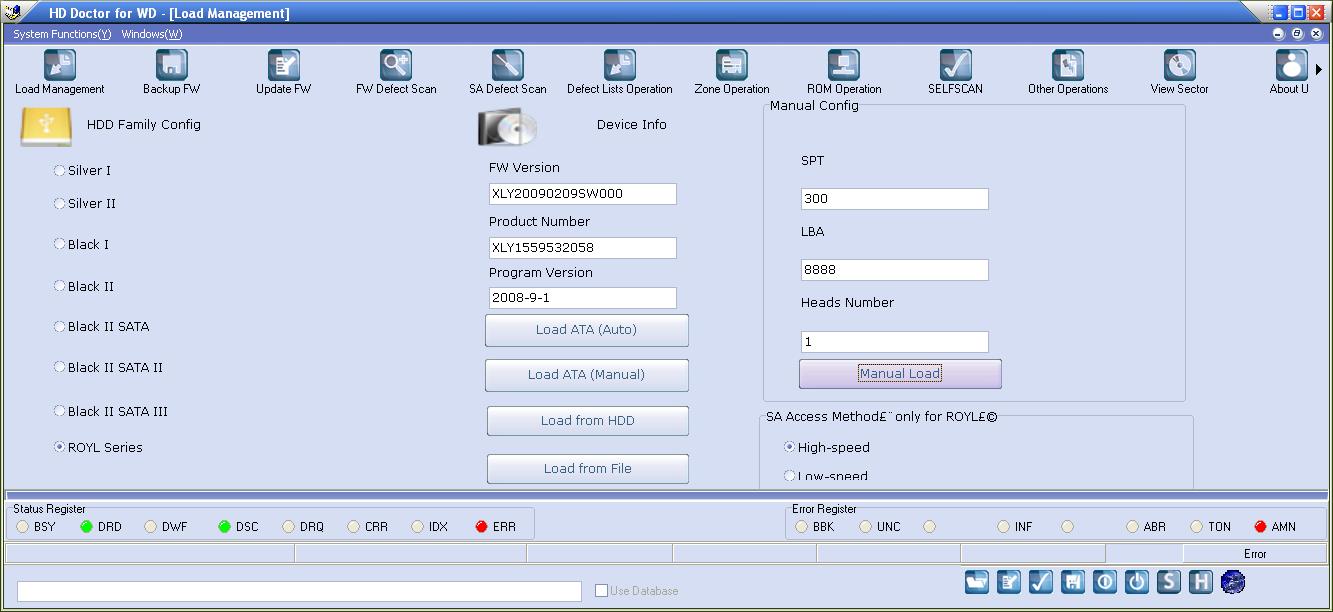Click the red AMN error indicator

coord(1260,527)
